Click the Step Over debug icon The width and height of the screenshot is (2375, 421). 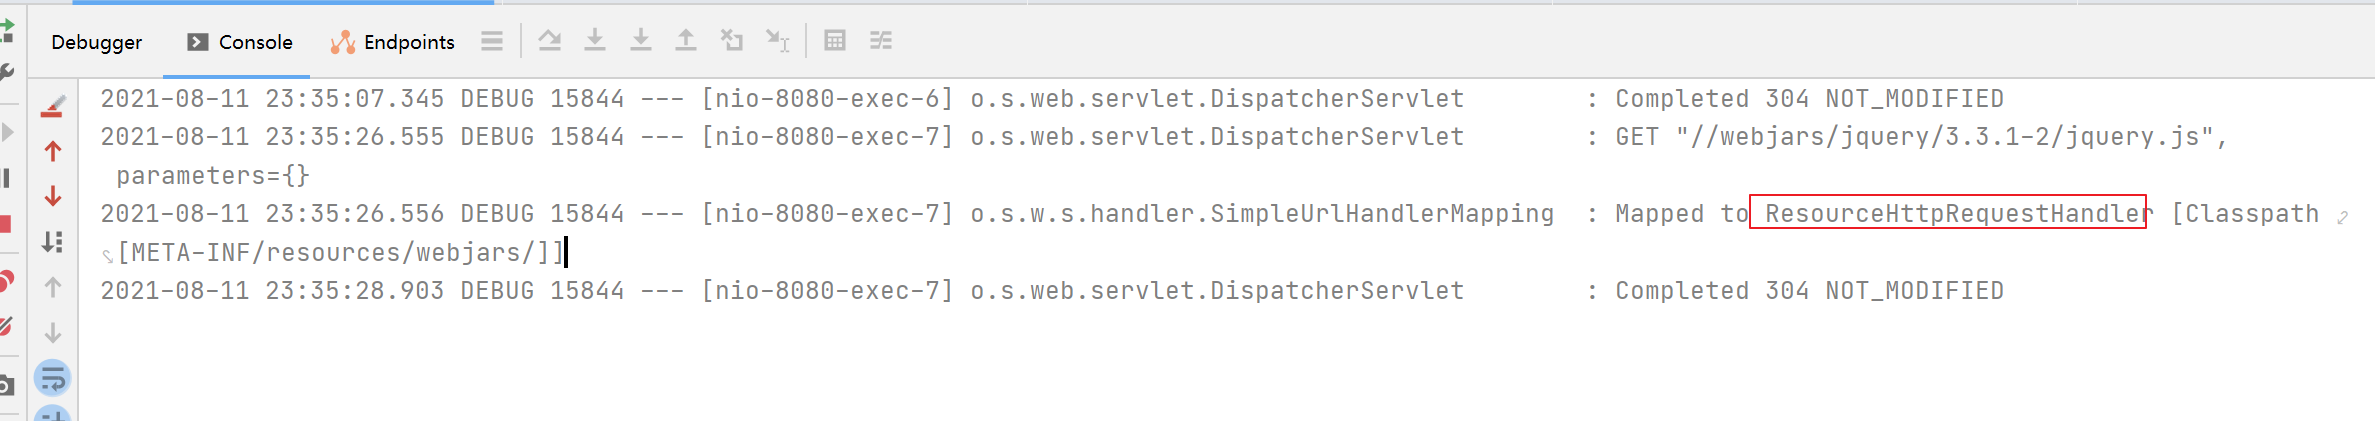(595, 41)
